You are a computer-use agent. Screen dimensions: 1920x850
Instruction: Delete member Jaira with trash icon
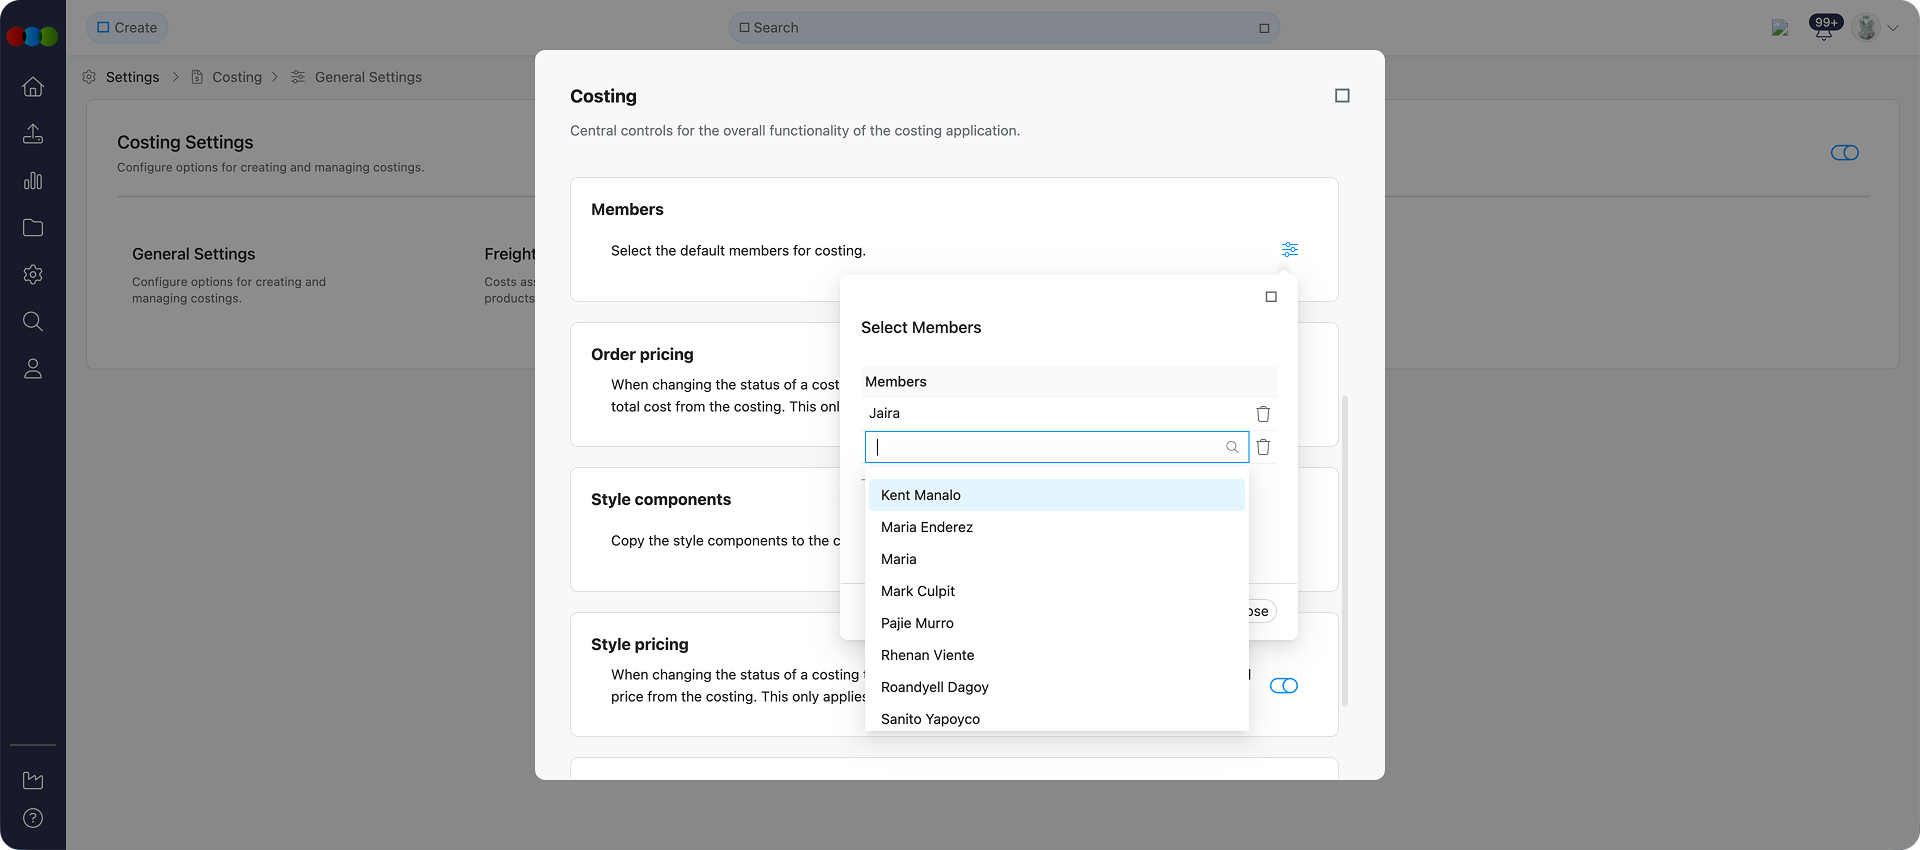(1263, 414)
